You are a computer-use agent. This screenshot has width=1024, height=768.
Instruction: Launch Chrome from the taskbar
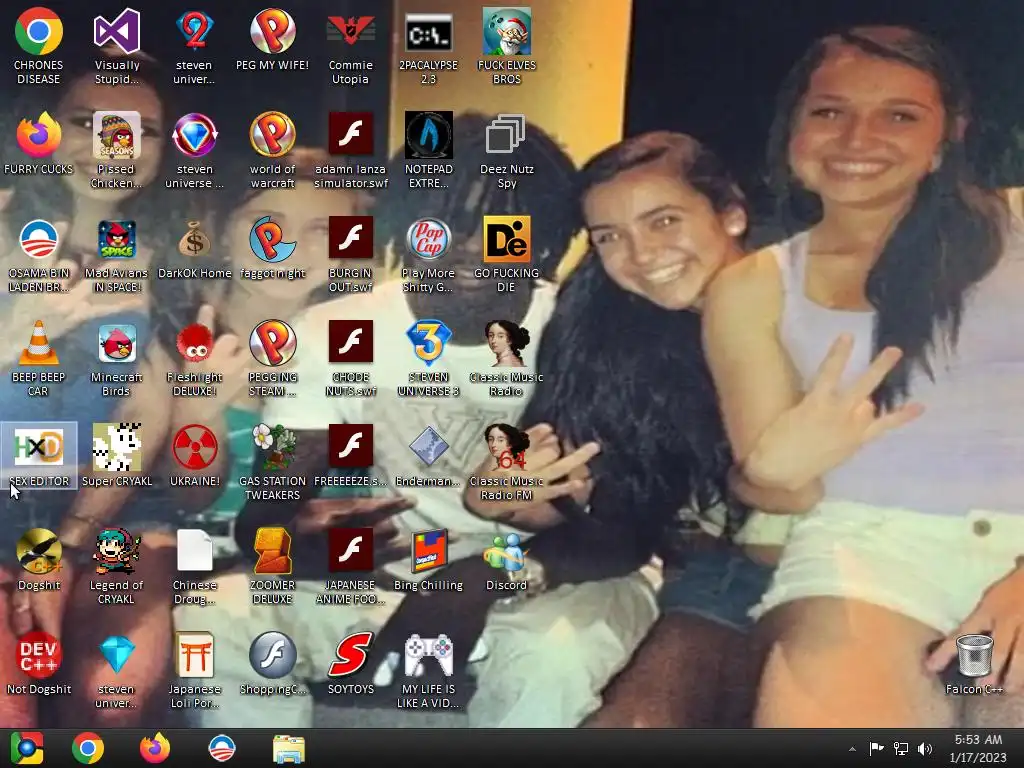point(88,748)
